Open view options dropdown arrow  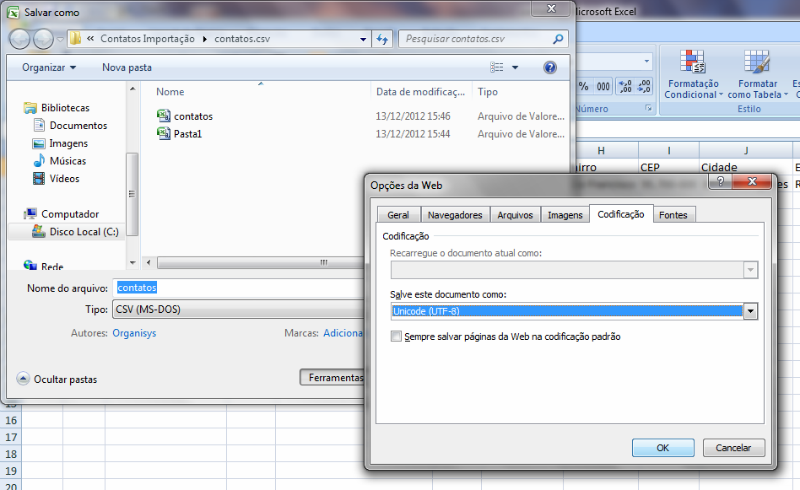[515, 67]
